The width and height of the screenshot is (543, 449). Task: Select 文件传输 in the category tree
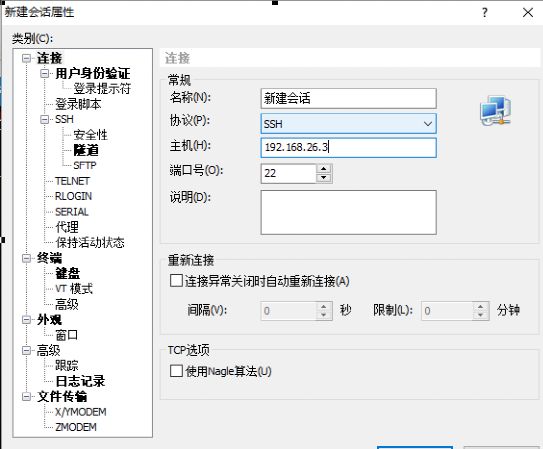coord(62,396)
